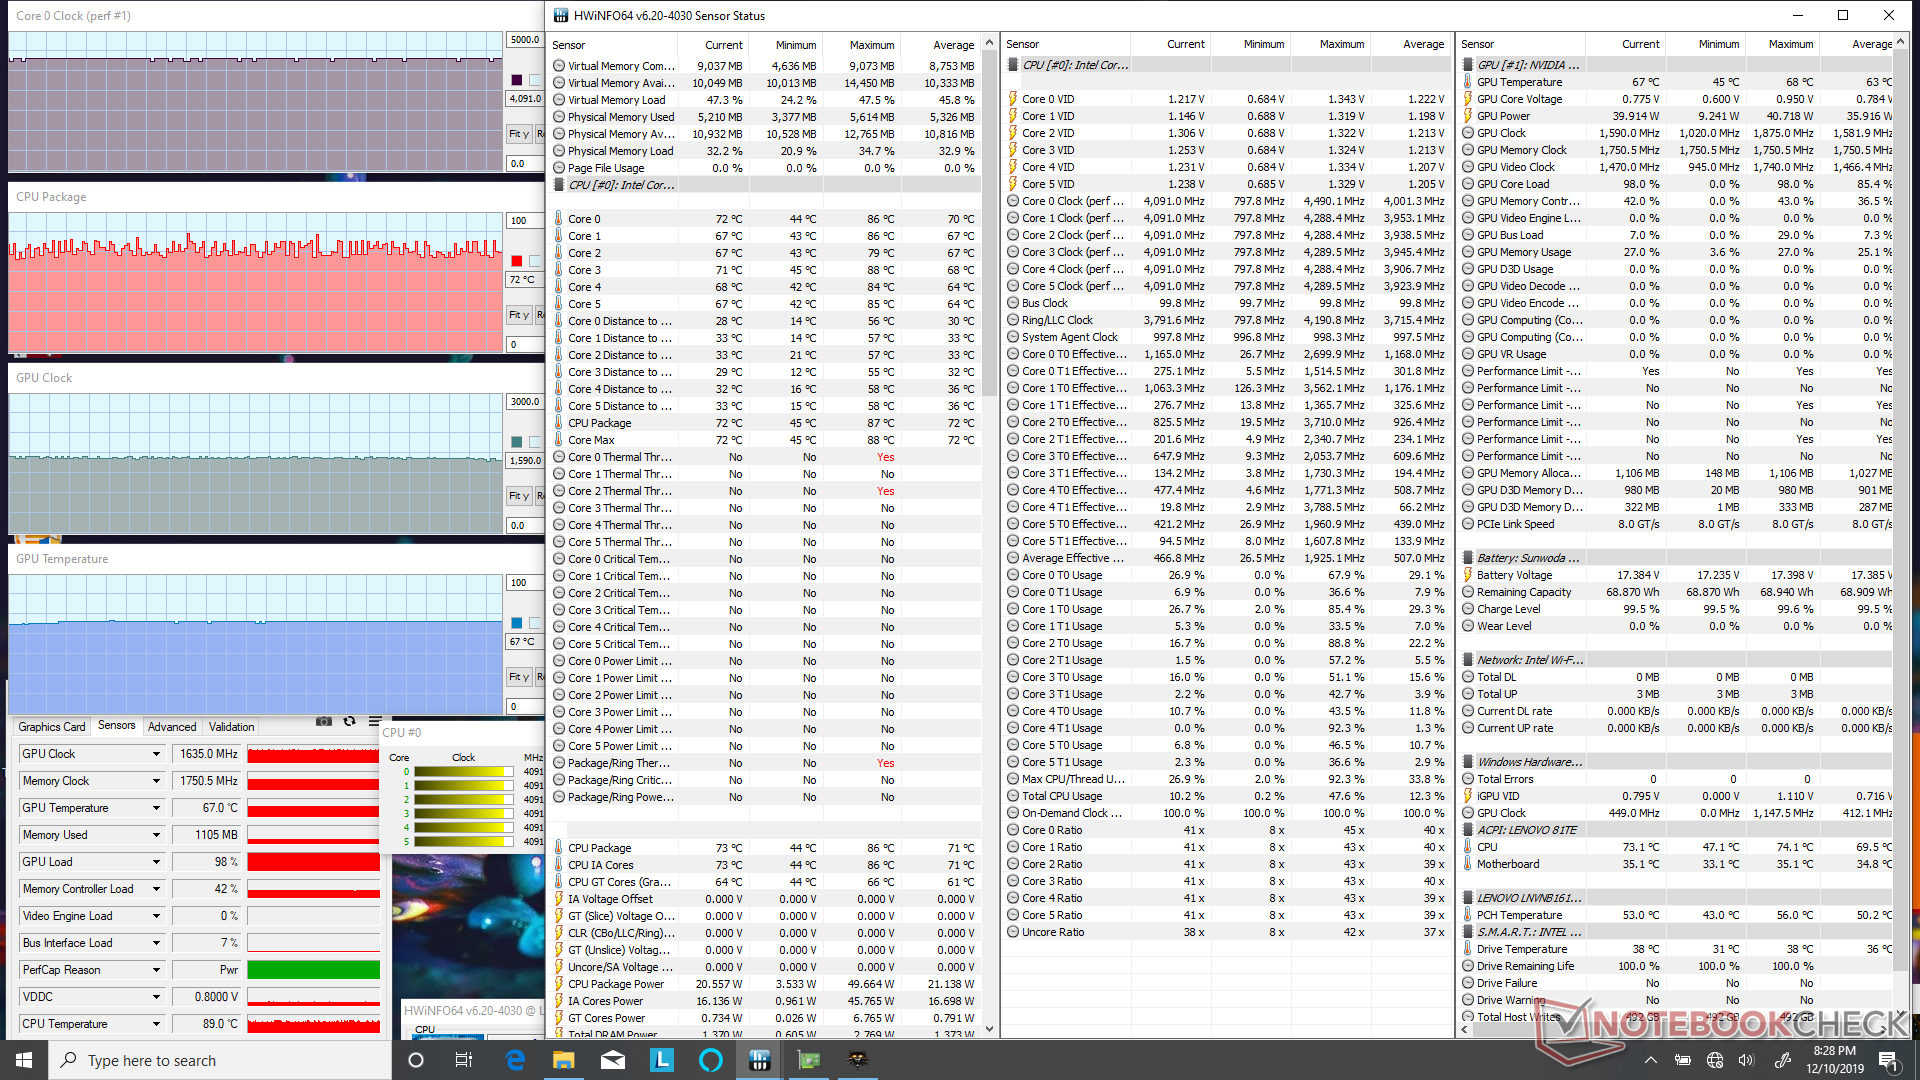Click Fit y on the CPU Package graph

click(x=518, y=315)
